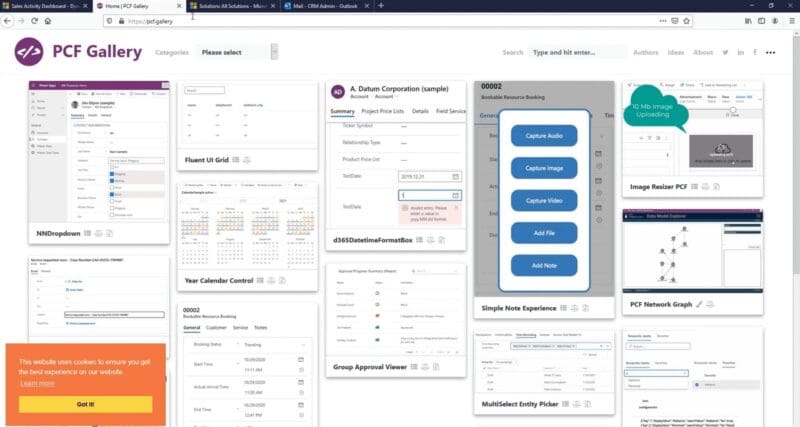Click the 'Type and hit enter' search field
The image size is (800, 427).
coord(575,52)
